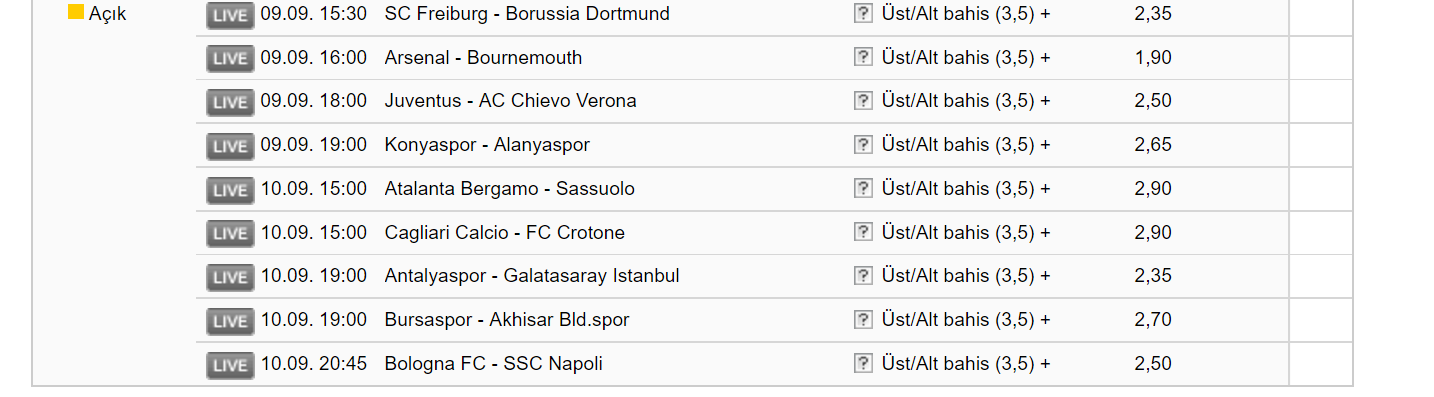Click the LIVE badge for SC Freiburg match
Image resolution: width=1434 pixels, height=397 pixels.
230,15
